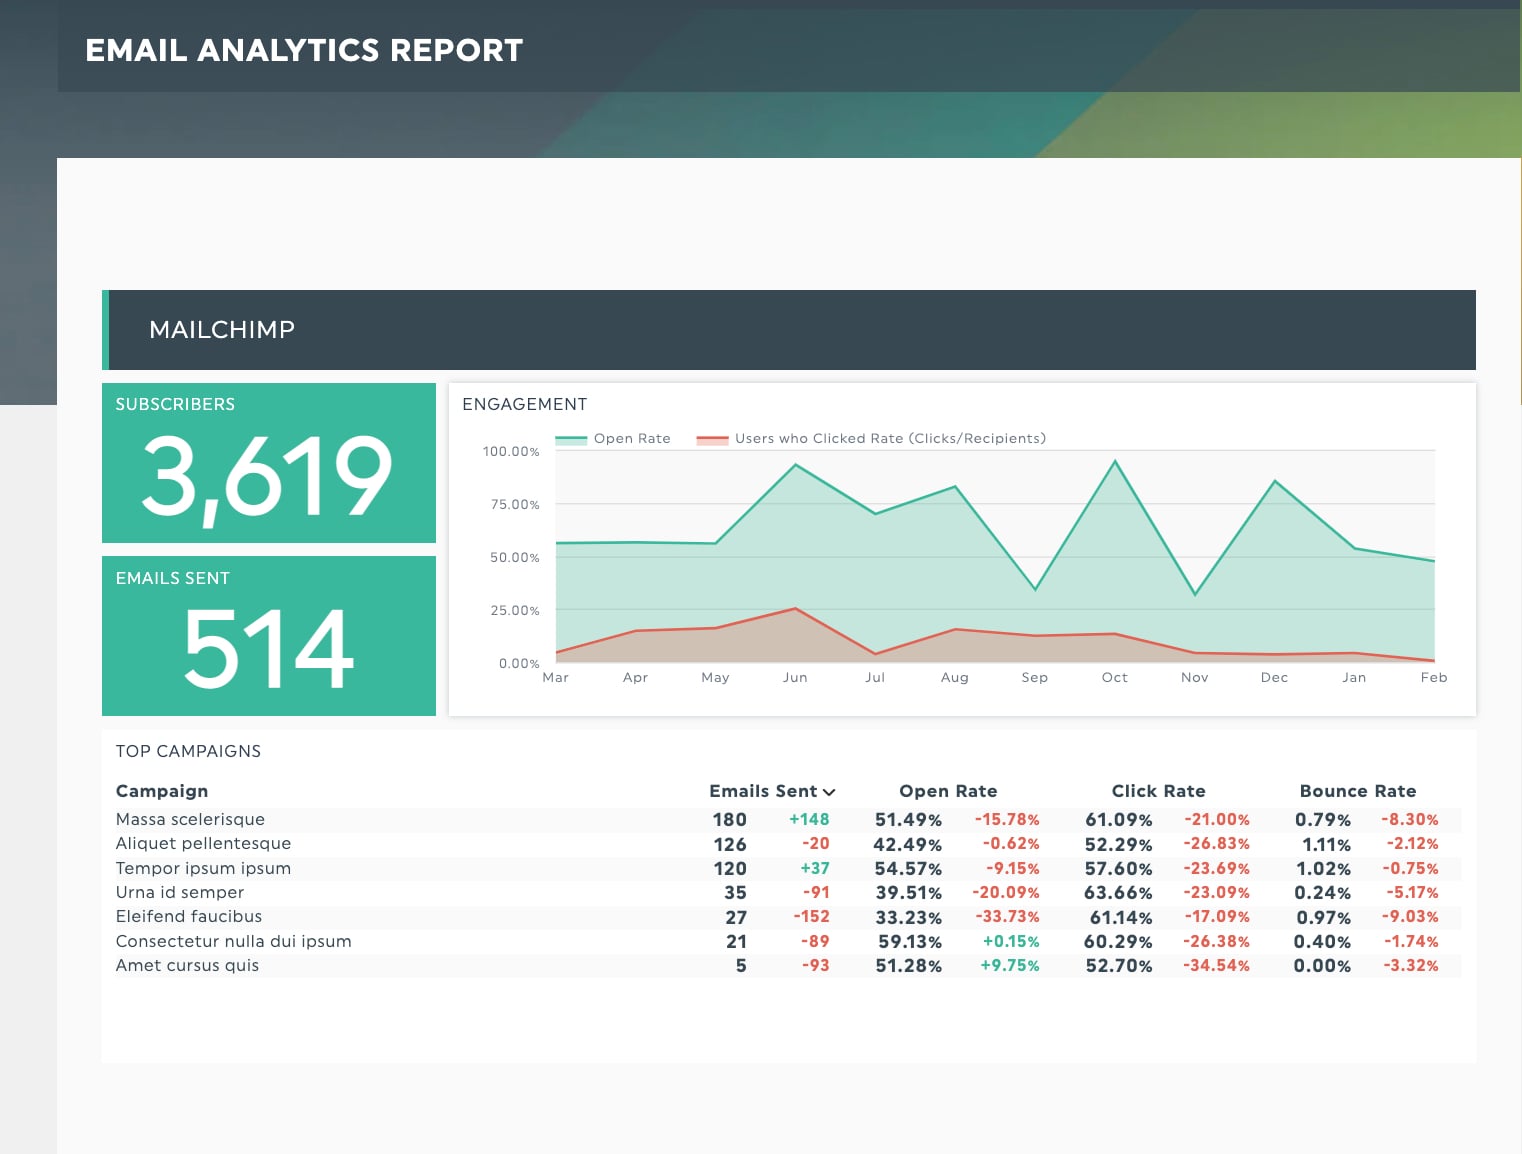Sort table by Open Rate column

[948, 791]
